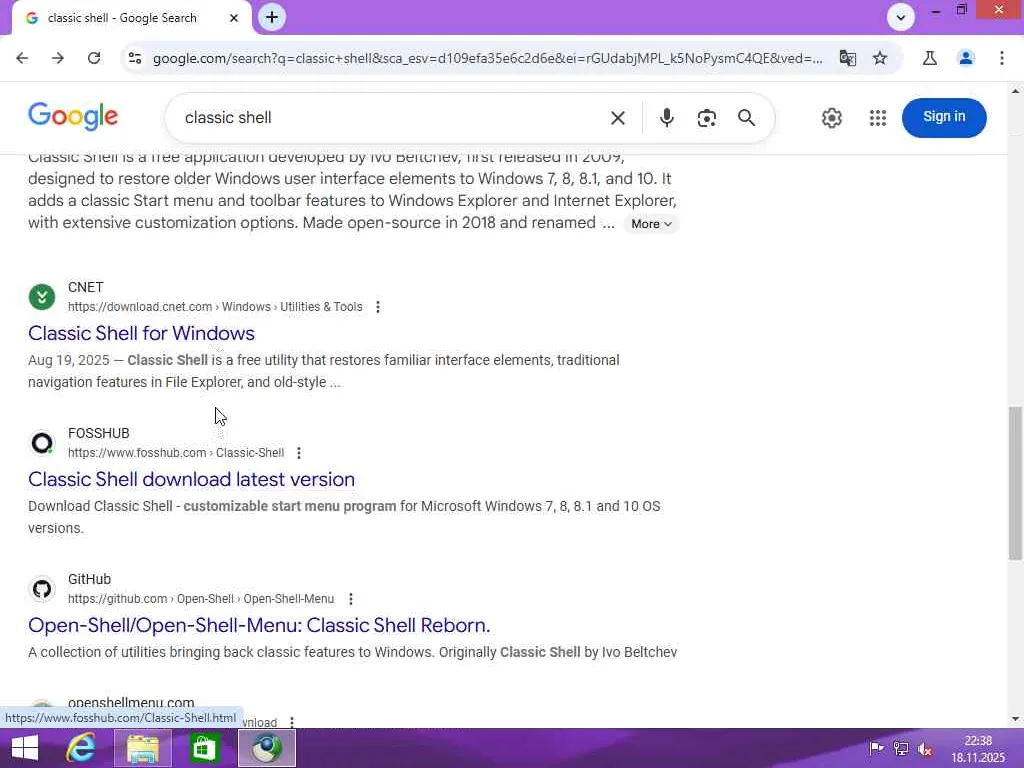Viewport: 1024px width, 768px height.
Task: Click the Google logo
Action: [x=73, y=117]
